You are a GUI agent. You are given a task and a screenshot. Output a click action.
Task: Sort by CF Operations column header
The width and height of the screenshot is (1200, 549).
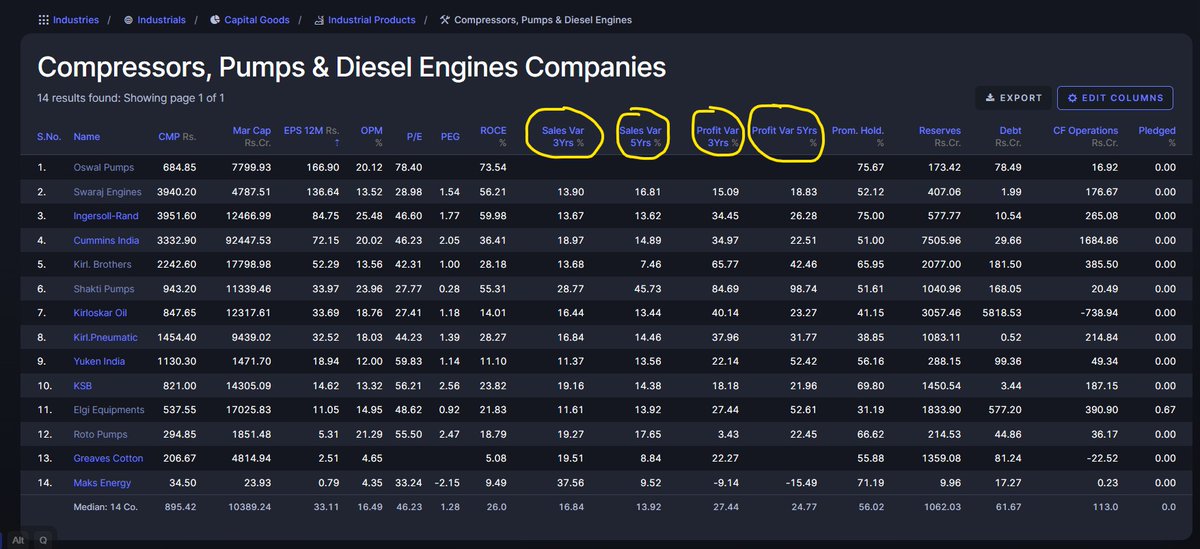click(x=1086, y=137)
